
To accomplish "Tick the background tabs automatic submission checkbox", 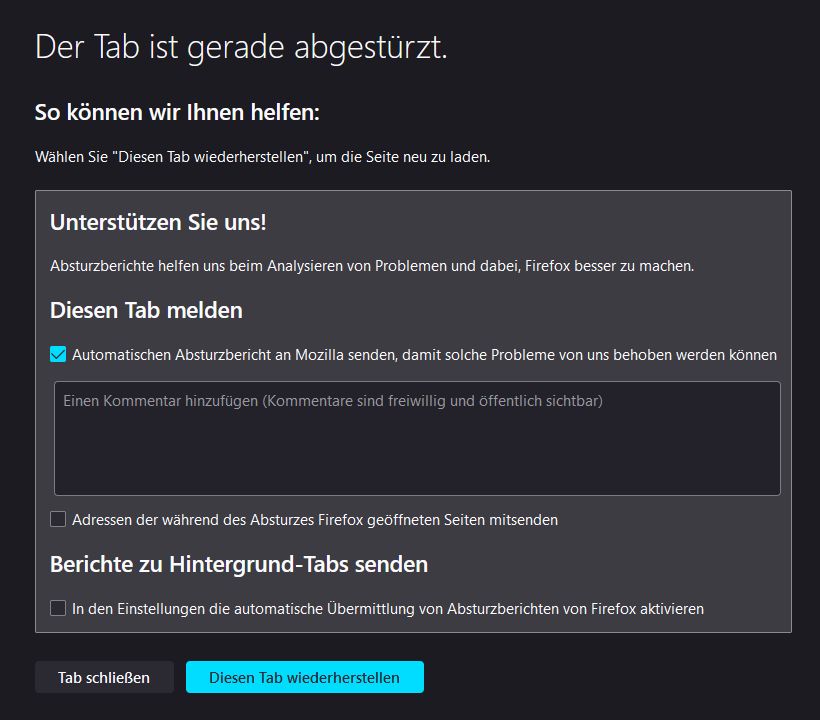I will [58, 607].
